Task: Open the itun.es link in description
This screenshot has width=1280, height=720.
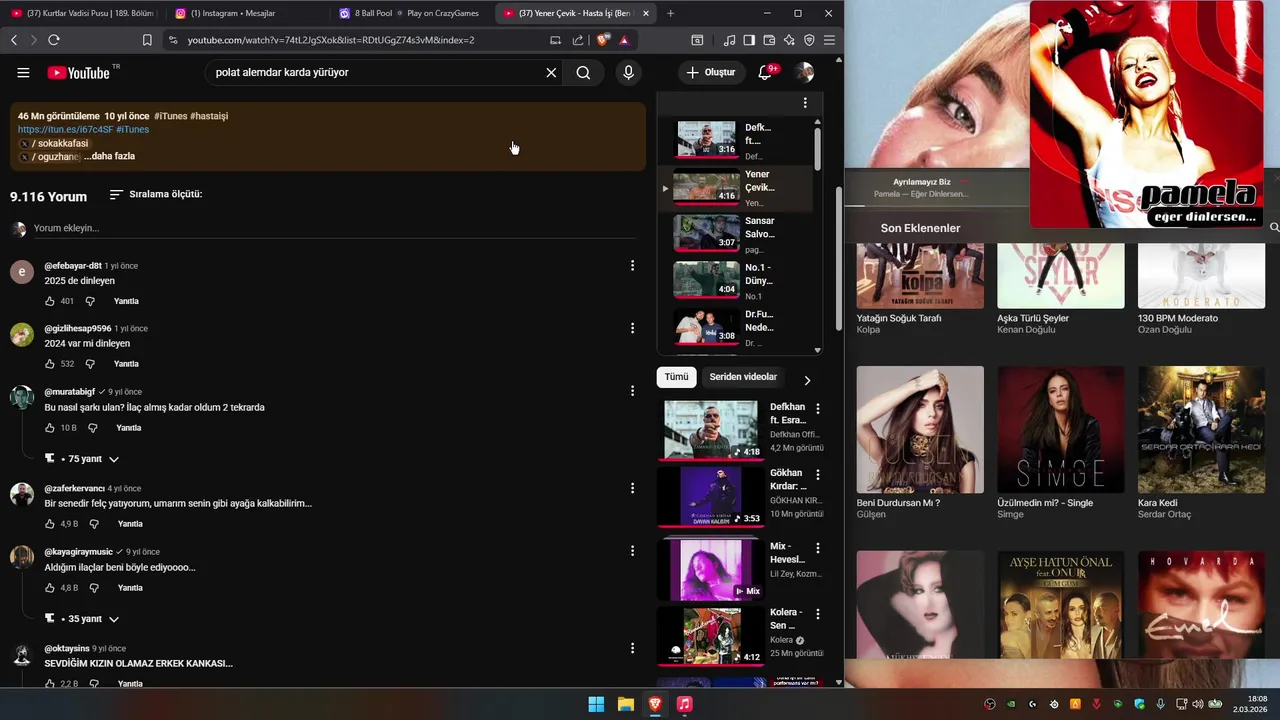Action: coord(65,129)
